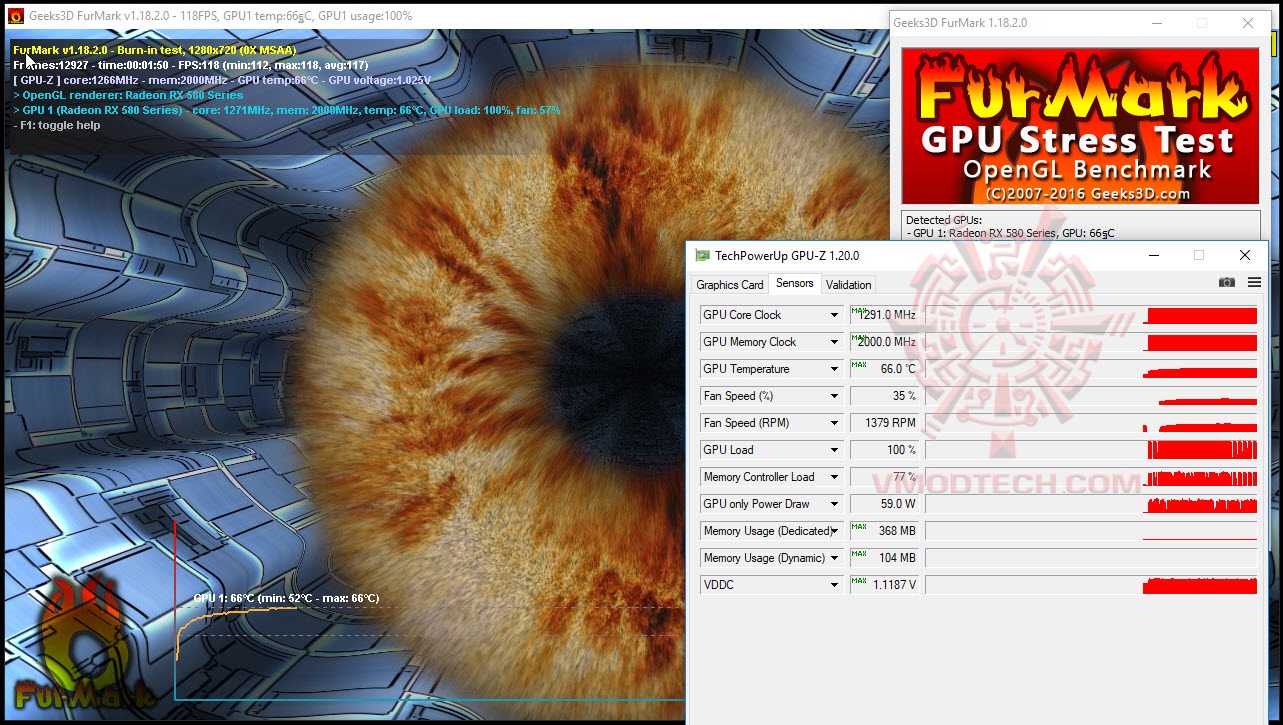Click the GPU Temperature history graph
This screenshot has height=725, width=1283.
click(x=1091, y=369)
